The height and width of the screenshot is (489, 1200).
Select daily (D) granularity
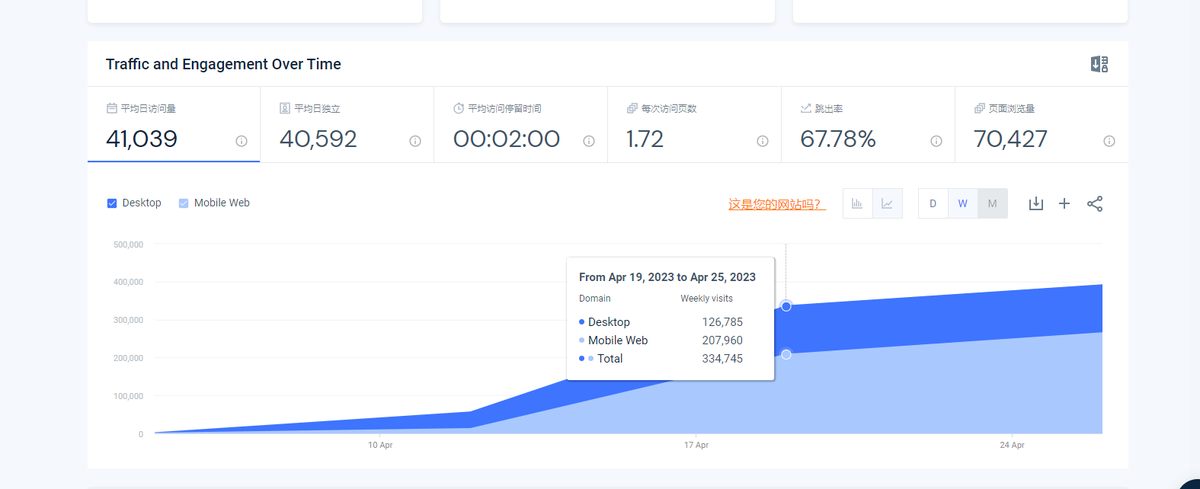tap(933, 203)
